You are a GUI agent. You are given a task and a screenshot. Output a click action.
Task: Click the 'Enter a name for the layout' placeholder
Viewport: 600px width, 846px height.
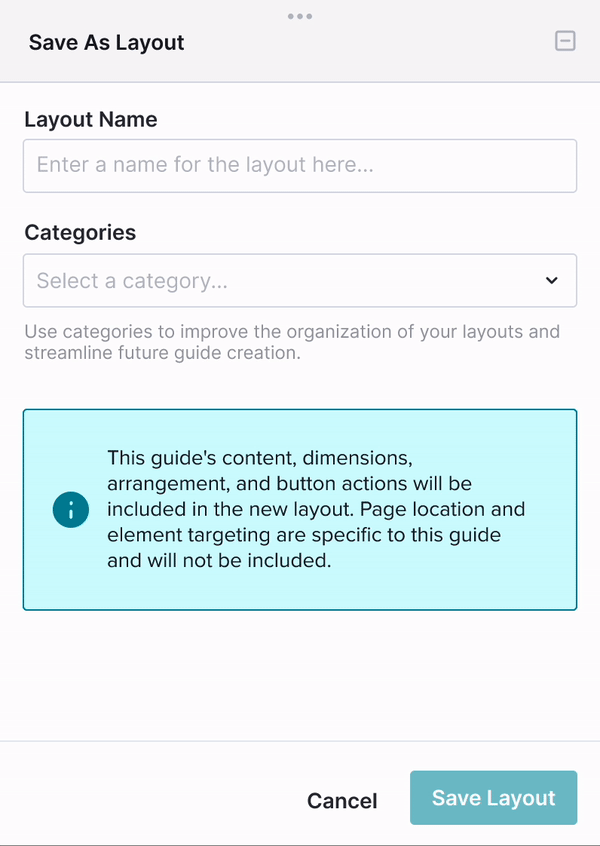point(205,165)
